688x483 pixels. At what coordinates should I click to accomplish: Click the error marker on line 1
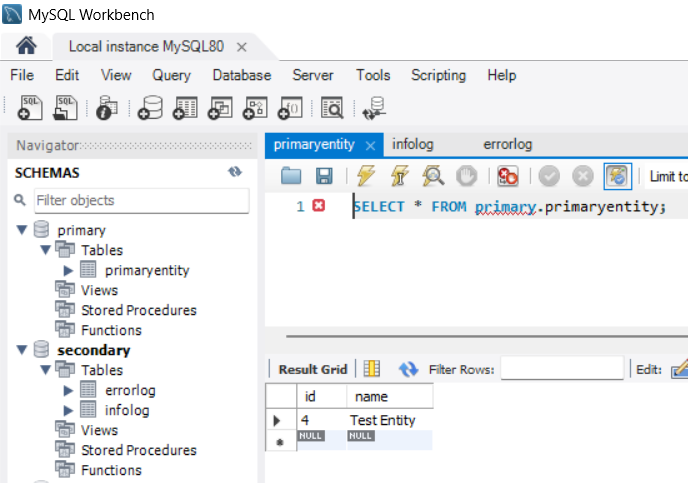point(319,205)
